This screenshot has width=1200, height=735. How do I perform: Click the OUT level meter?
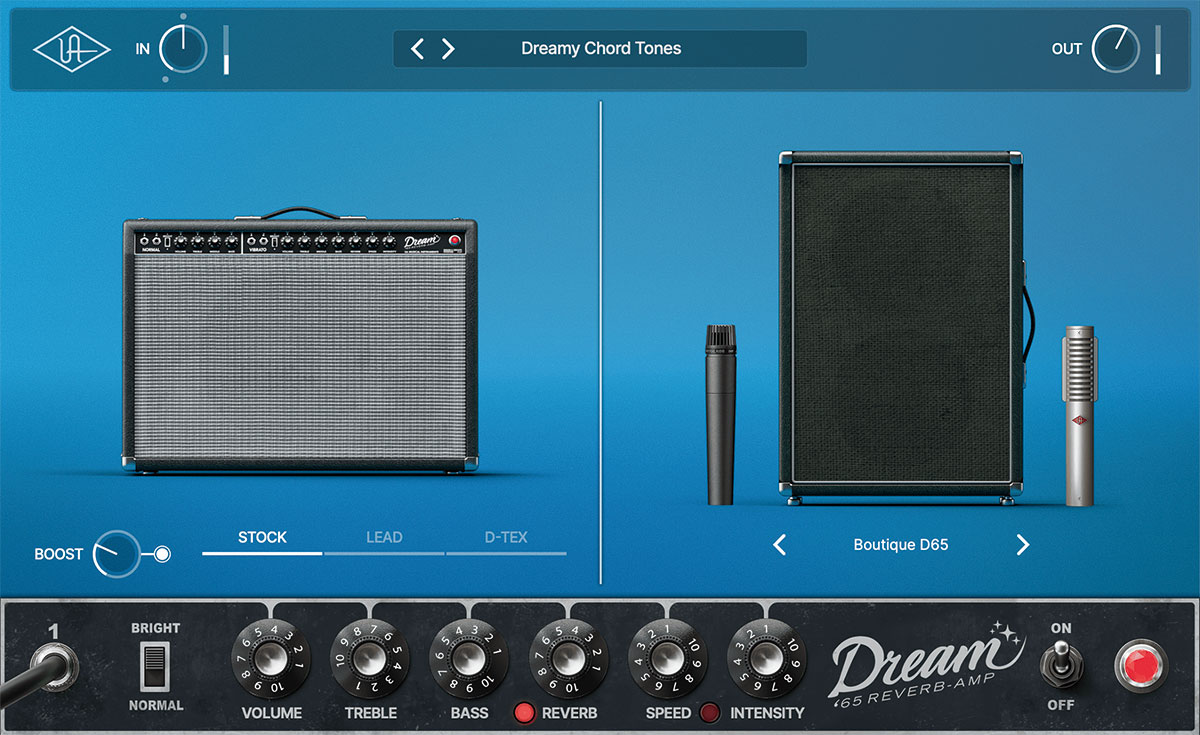tap(1158, 49)
